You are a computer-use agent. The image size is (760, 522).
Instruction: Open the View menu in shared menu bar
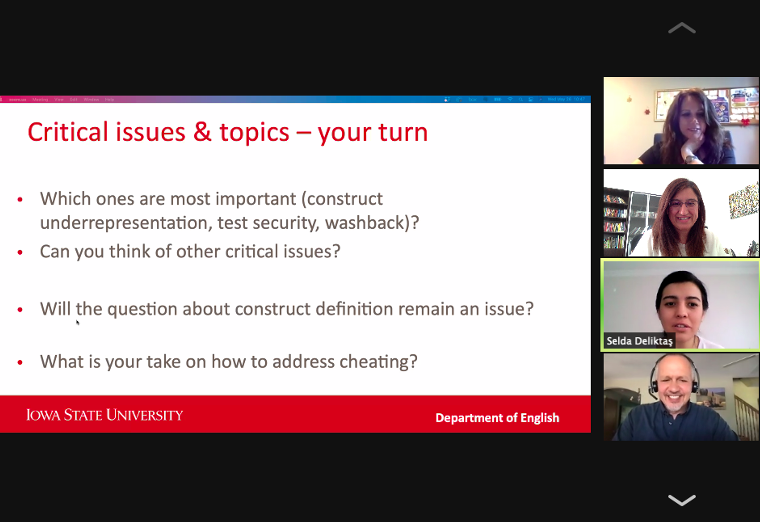[59, 99]
